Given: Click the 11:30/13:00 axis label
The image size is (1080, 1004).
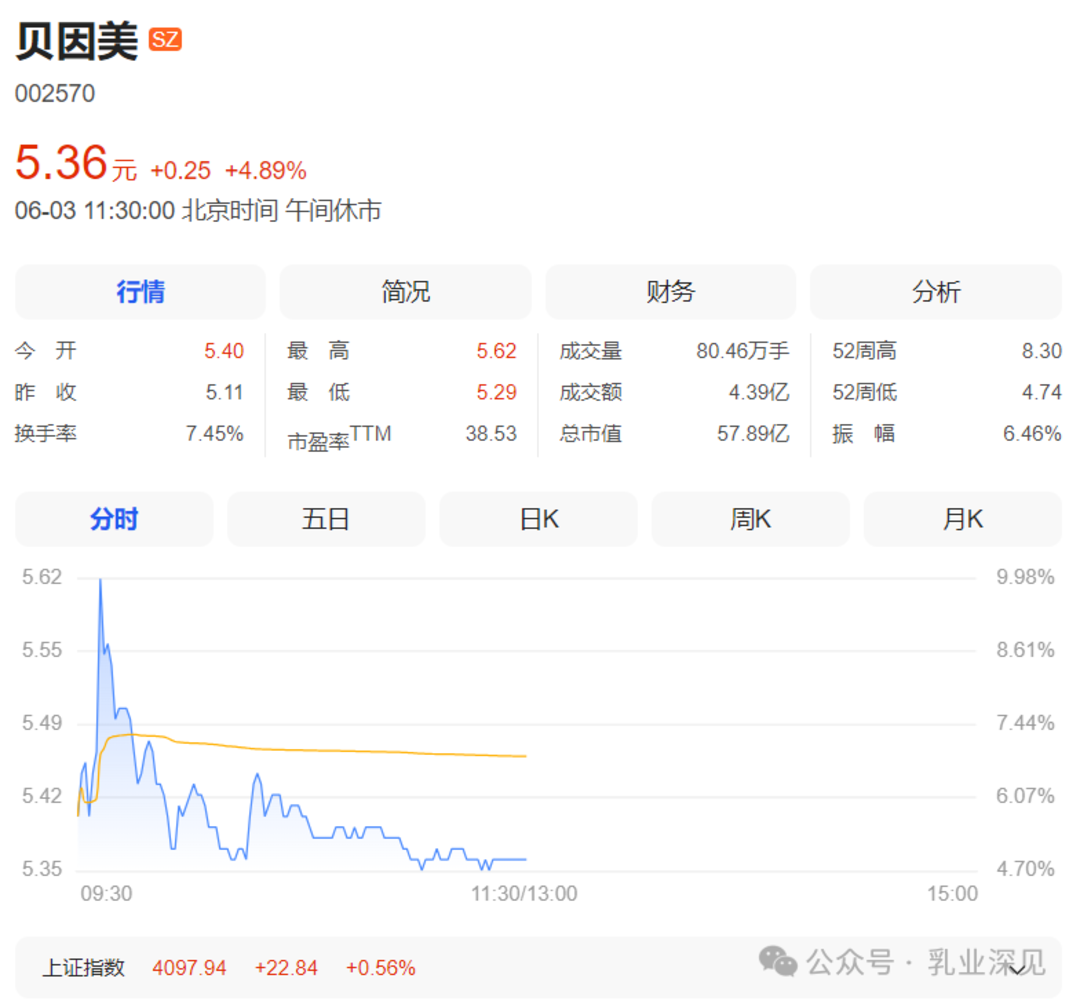Looking at the screenshot, I should click(524, 894).
